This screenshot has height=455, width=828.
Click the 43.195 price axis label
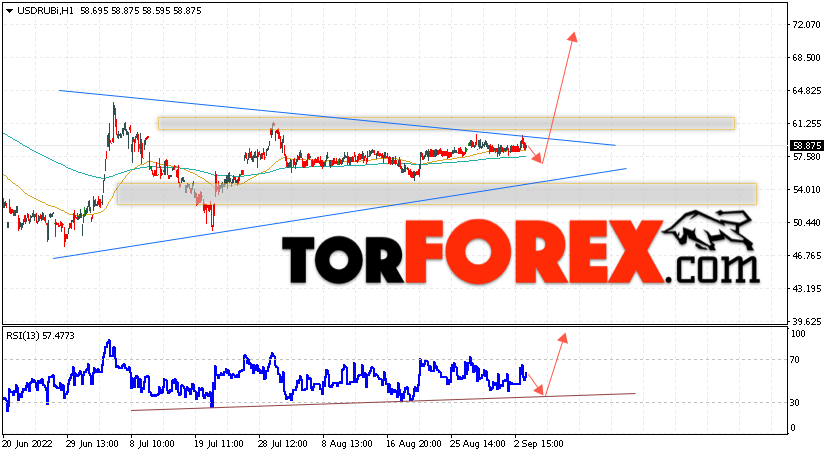(806, 289)
